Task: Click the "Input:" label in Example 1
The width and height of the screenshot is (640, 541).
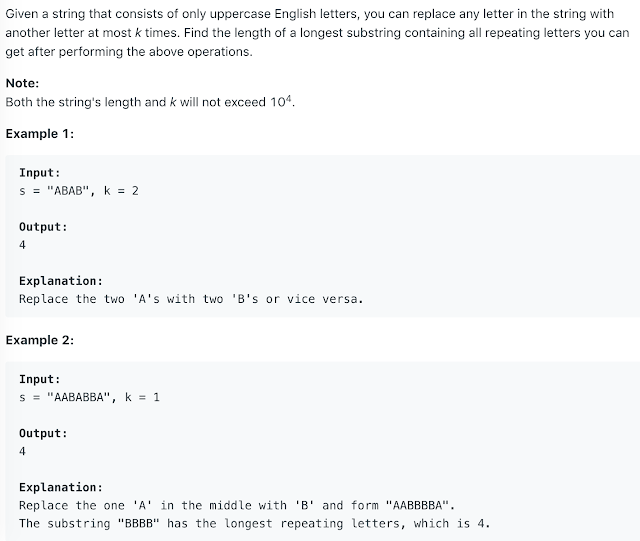Action: coord(40,173)
